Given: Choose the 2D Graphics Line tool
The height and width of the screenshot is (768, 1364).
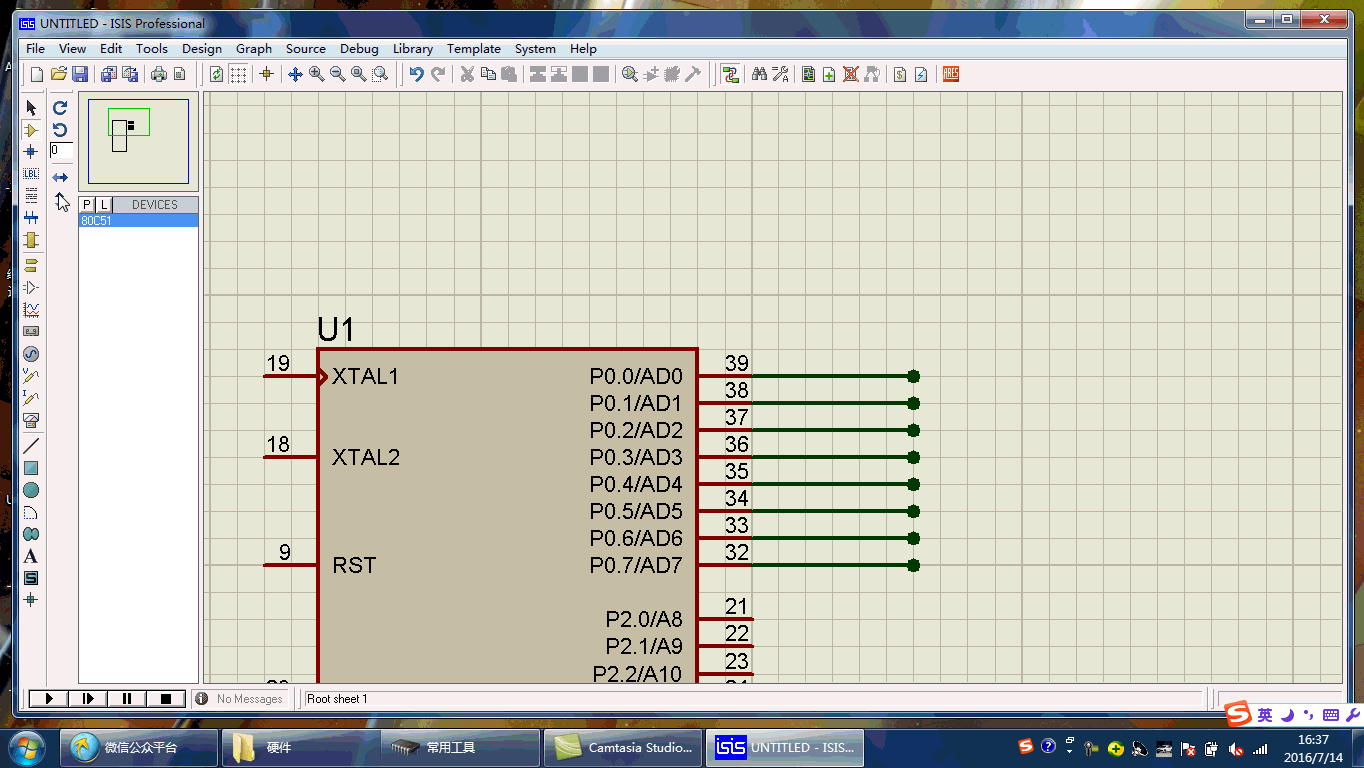Looking at the screenshot, I should tap(31, 446).
